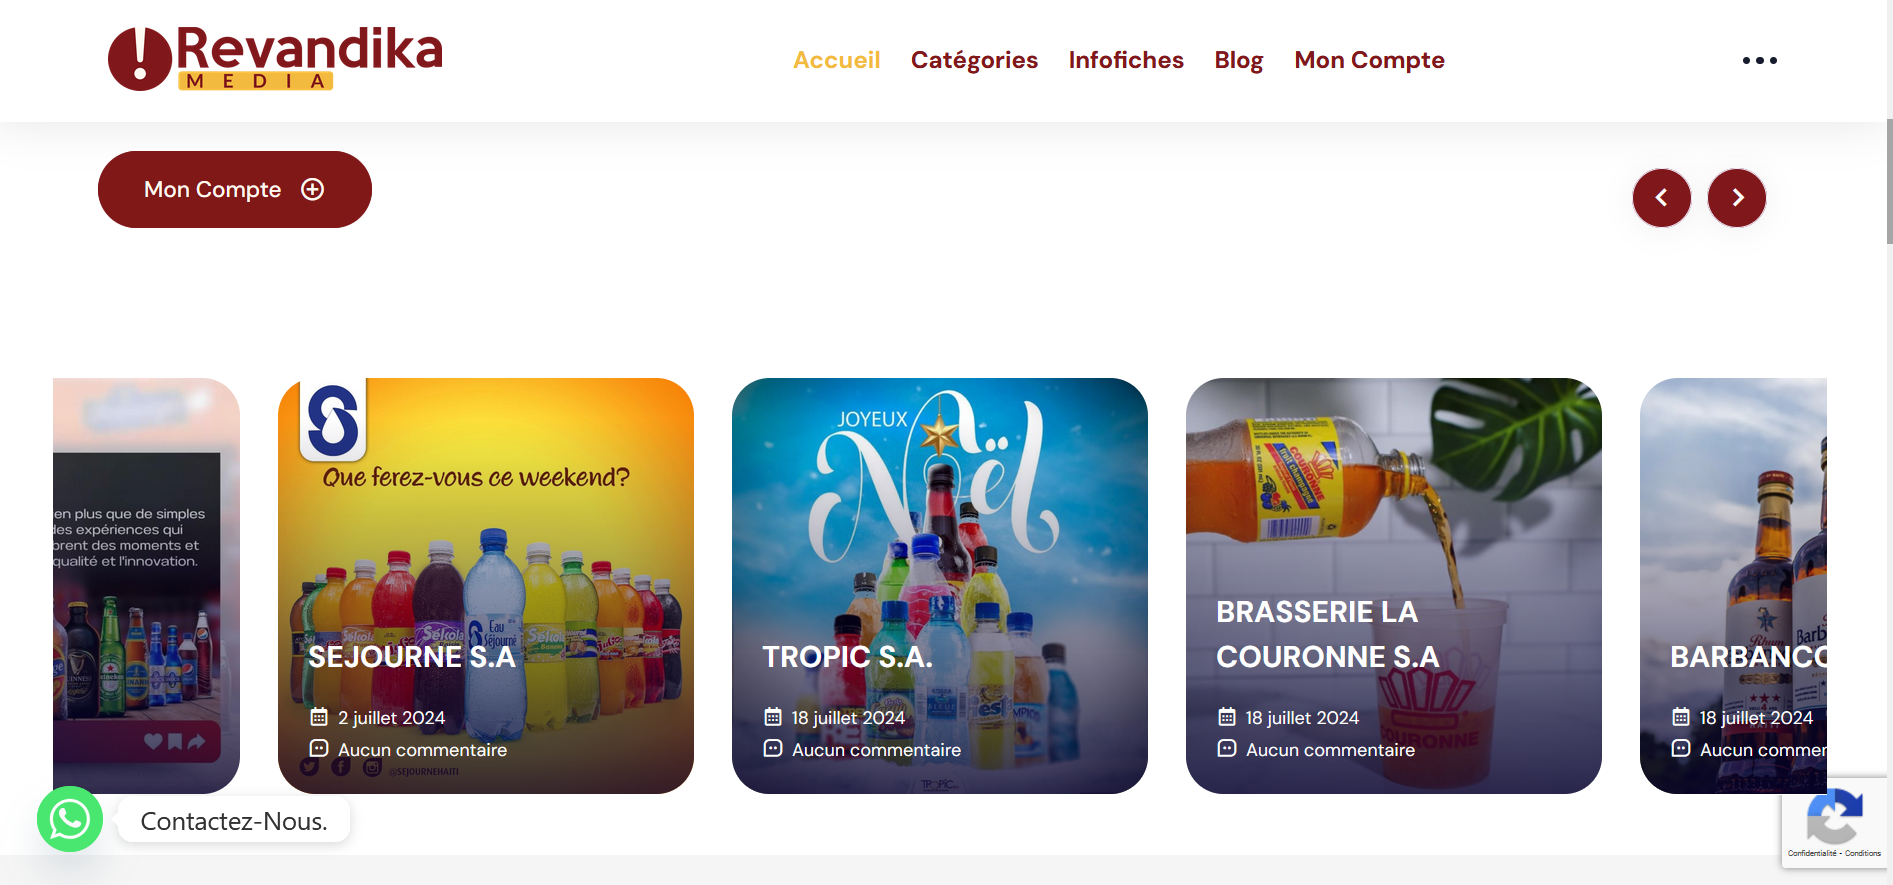Advance carousel with next arrow
The height and width of the screenshot is (885, 1893).
click(1736, 198)
